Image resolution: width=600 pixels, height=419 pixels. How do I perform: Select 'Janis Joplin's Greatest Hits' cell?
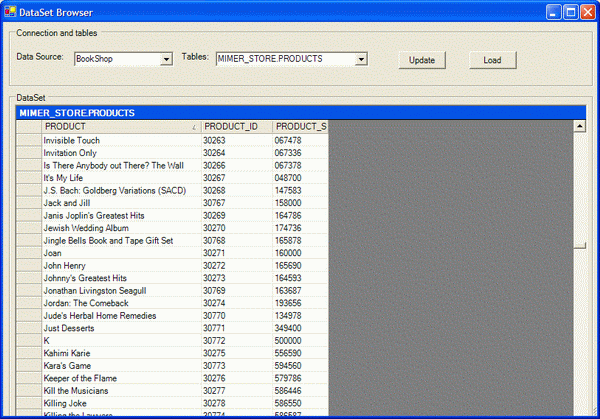(121, 215)
